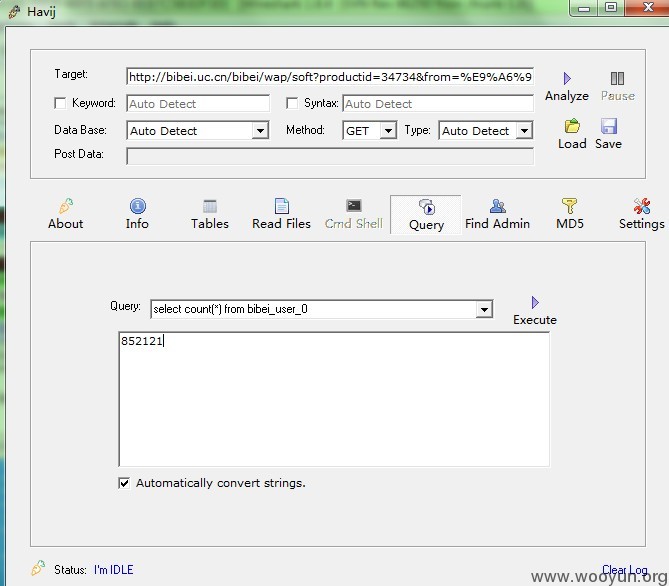This screenshot has height=586, width=669.
Task: Click the Analyze play icon
Action: coord(567,79)
